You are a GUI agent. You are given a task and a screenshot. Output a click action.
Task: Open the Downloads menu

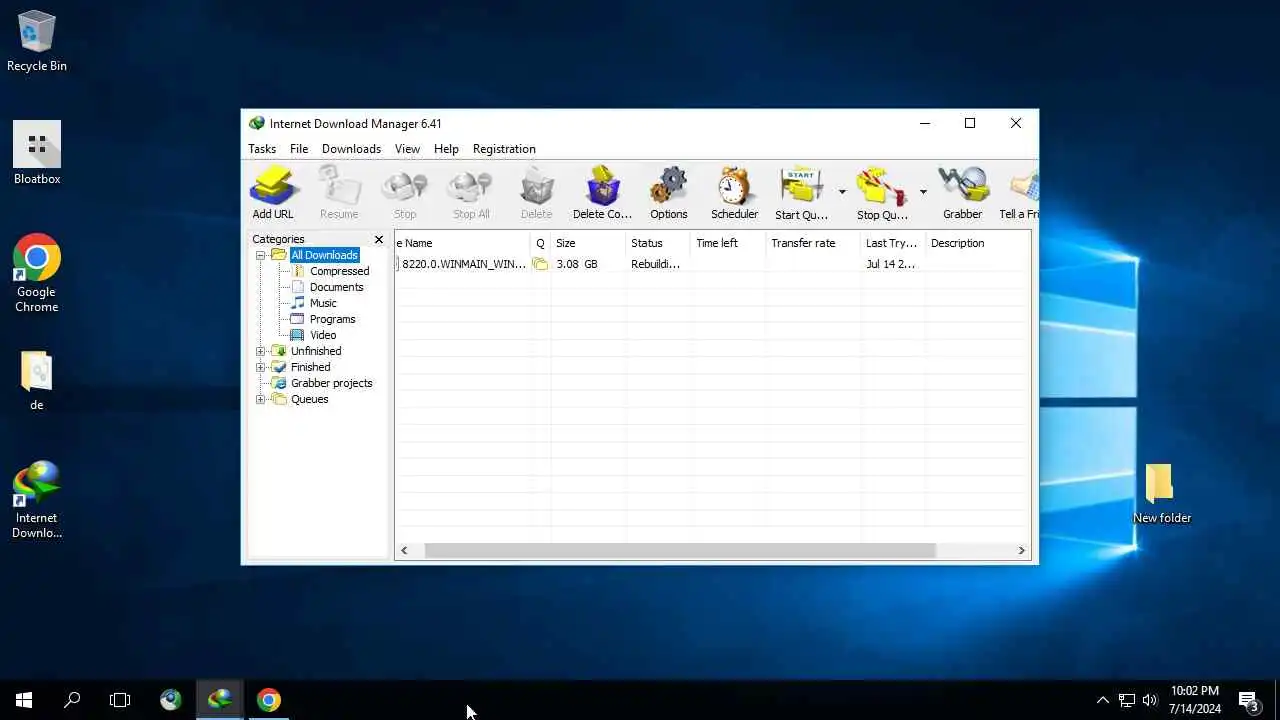[x=351, y=149]
